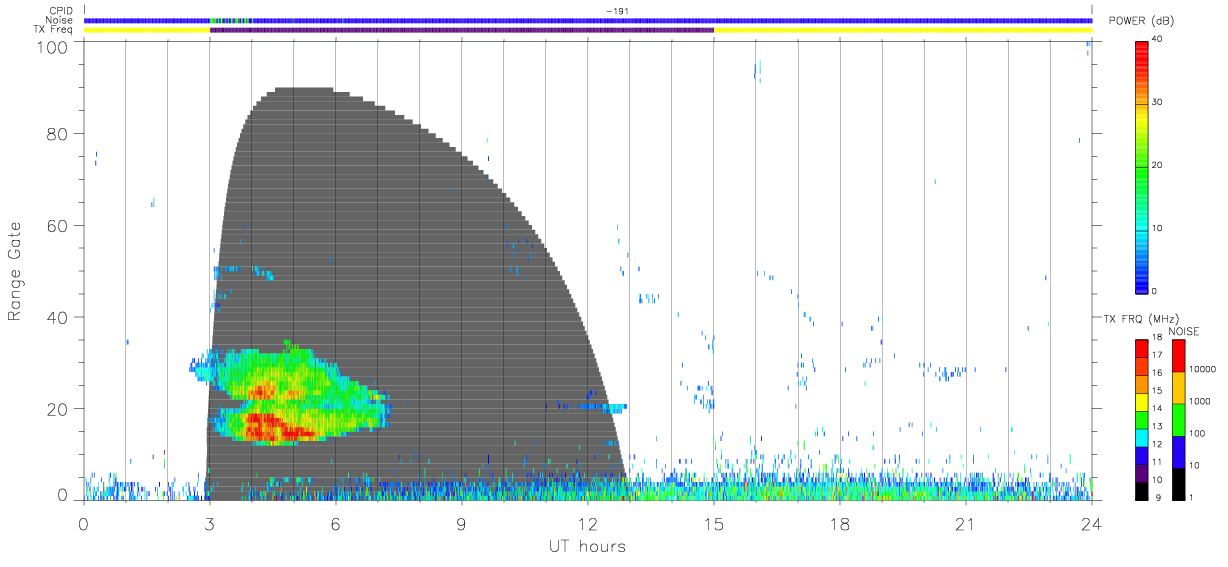The width and height of the screenshot is (1228, 567).
Task: Click the 1000 label on the NOISE legend
Action: 1198,401
